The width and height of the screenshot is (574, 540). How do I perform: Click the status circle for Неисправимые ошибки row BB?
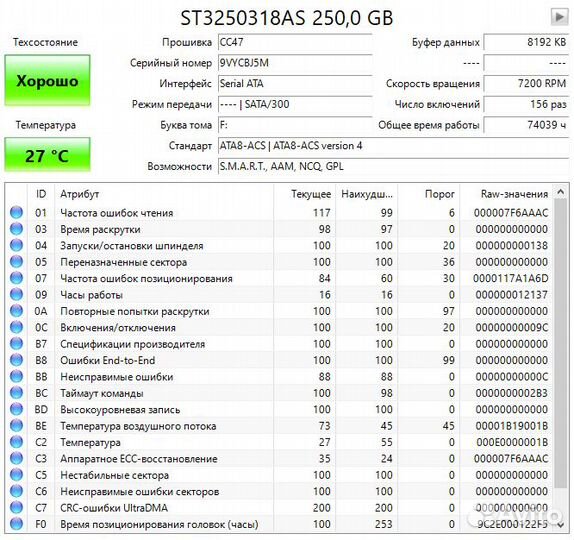pyautogui.click(x=16, y=376)
